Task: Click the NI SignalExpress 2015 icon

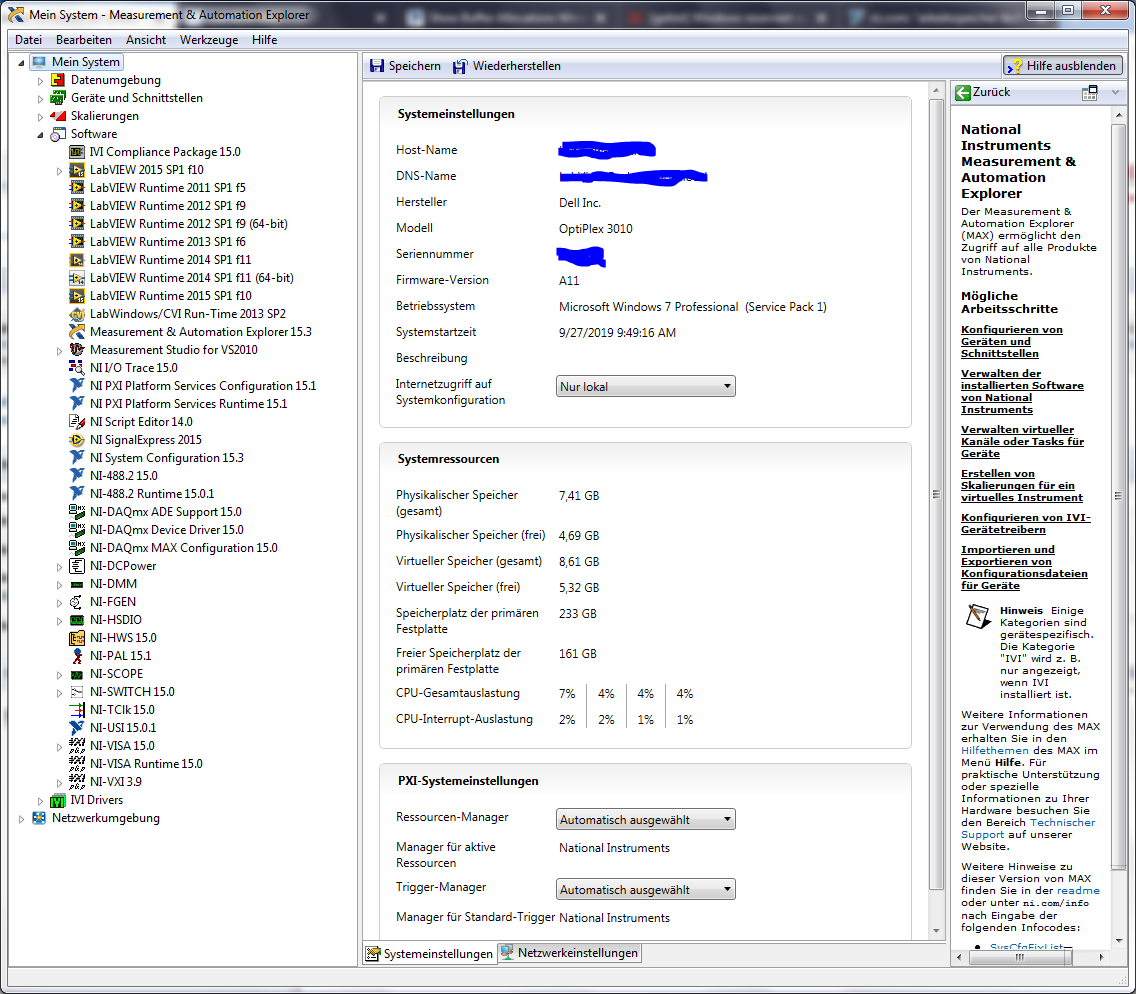Action: point(77,440)
